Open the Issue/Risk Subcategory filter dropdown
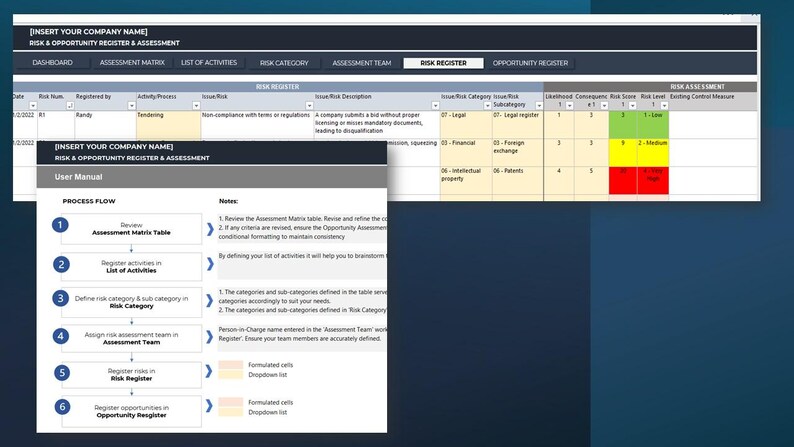794x447 pixels. click(x=539, y=105)
